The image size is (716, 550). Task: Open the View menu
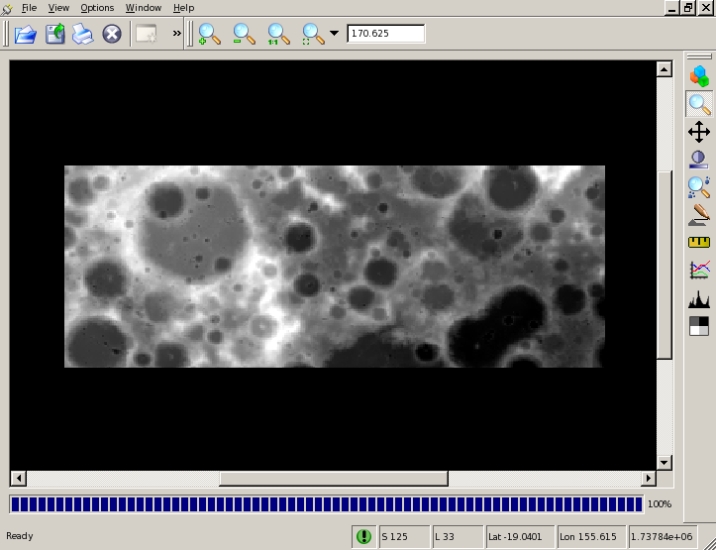[x=59, y=8]
